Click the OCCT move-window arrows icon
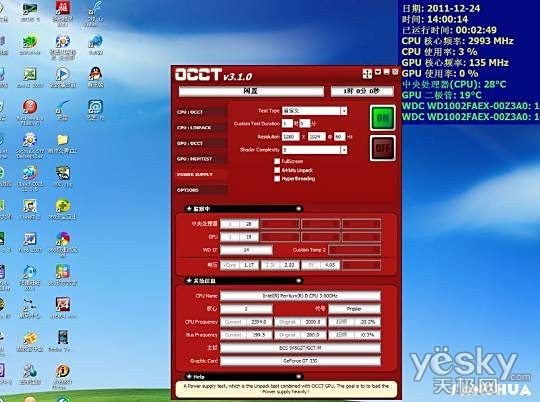This screenshot has height=402, width=540. (367, 73)
